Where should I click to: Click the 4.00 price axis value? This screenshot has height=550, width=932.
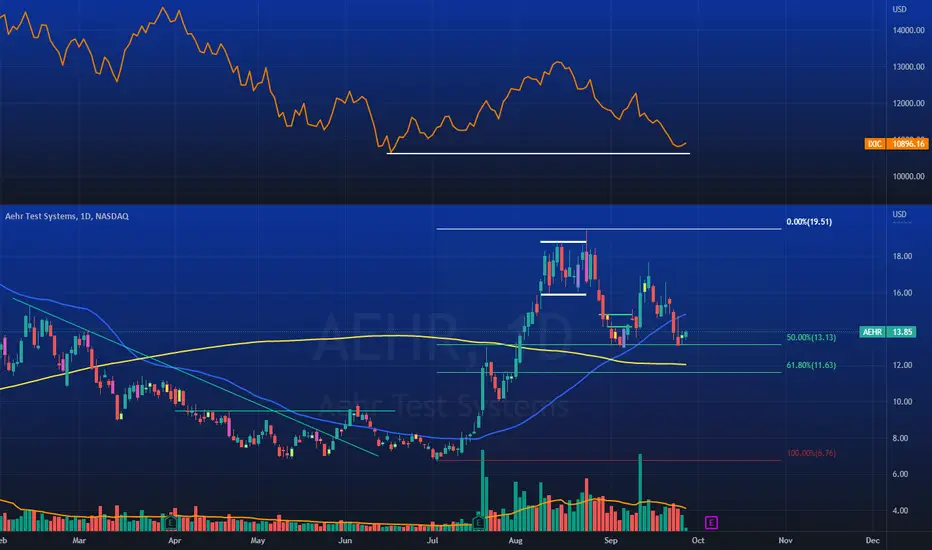point(902,510)
